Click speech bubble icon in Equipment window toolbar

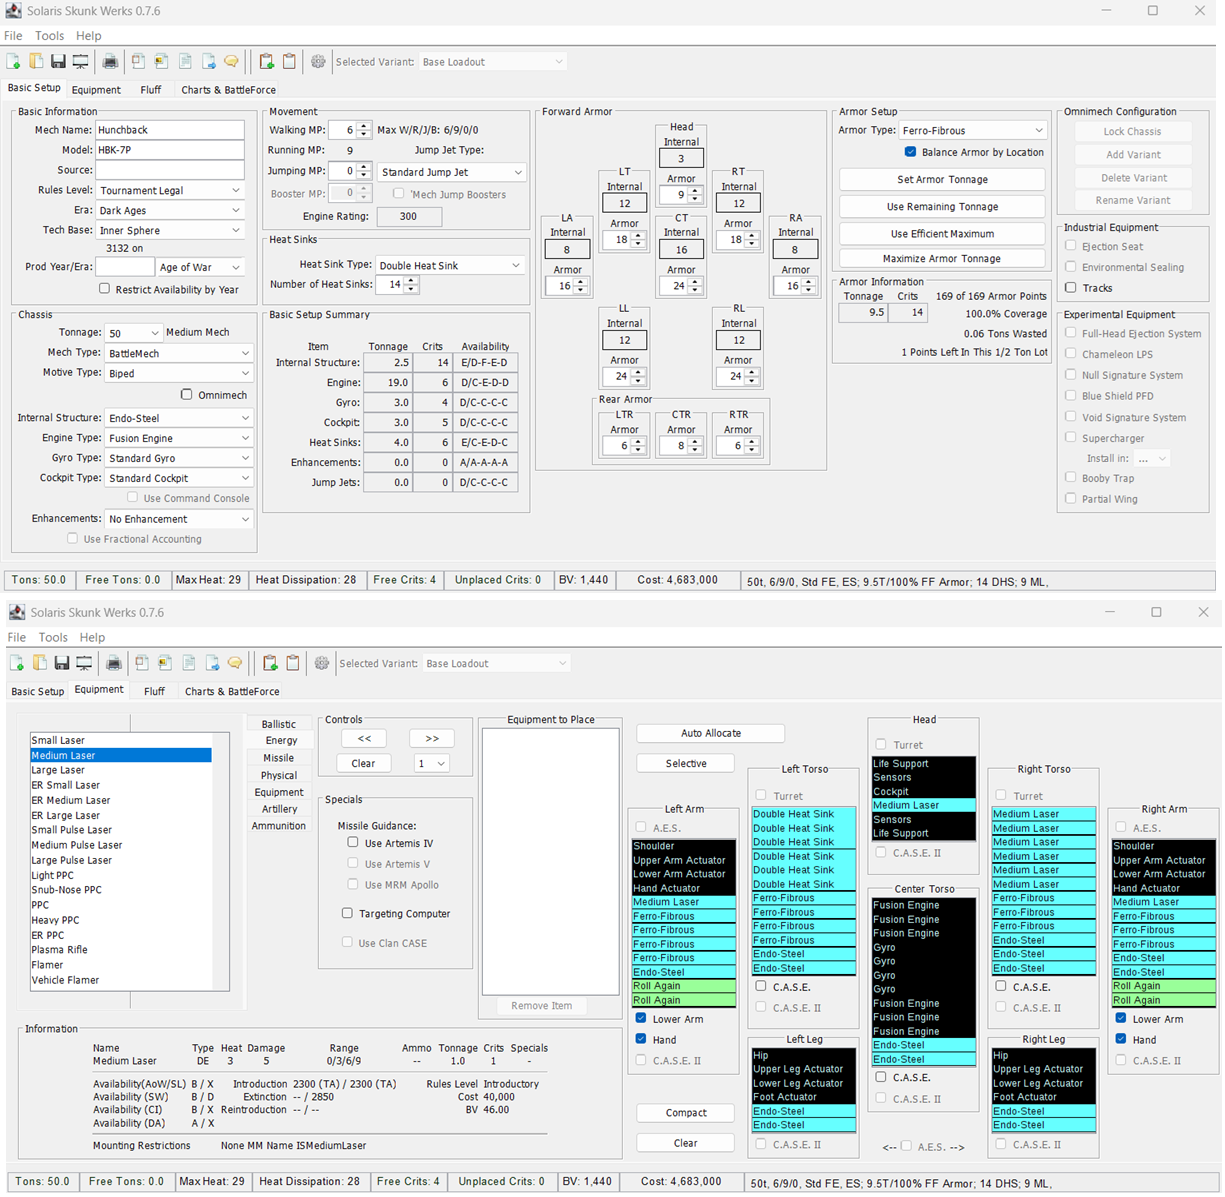tap(235, 663)
